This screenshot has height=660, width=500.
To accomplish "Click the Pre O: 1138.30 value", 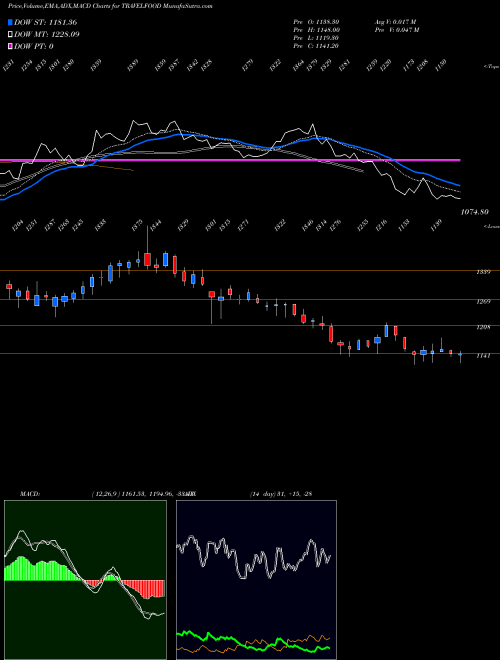I will (316, 21).
